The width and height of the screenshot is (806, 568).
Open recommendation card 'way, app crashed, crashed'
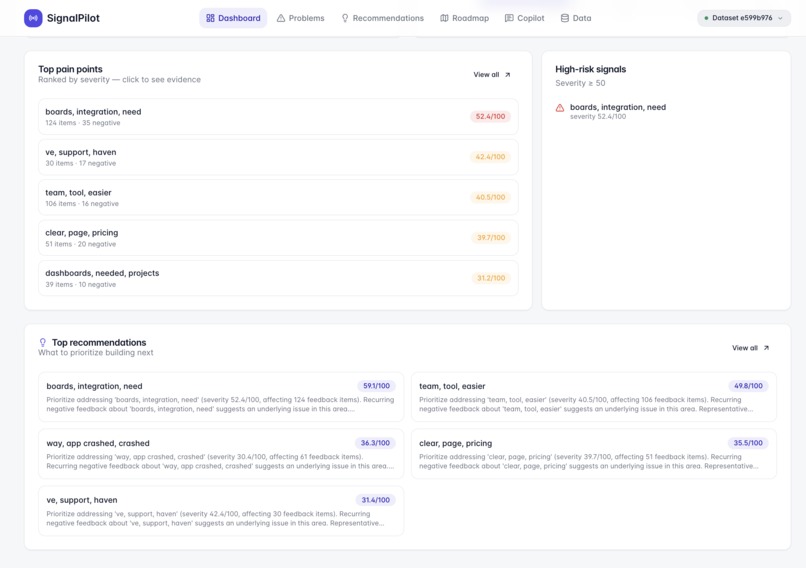[x=221, y=454]
